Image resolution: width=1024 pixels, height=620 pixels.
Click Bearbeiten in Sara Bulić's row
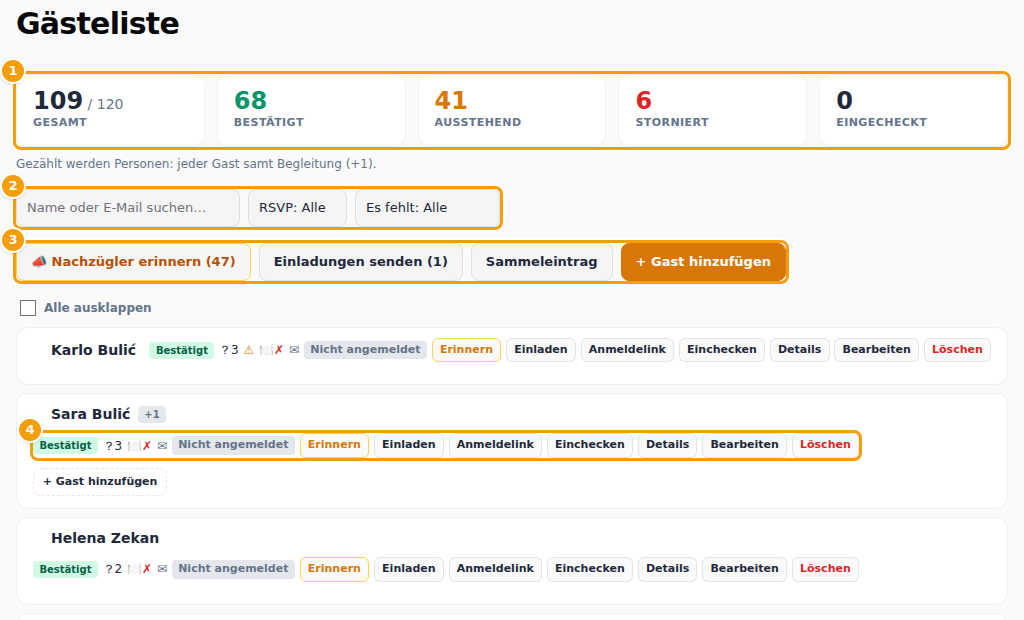tap(744, 445)
